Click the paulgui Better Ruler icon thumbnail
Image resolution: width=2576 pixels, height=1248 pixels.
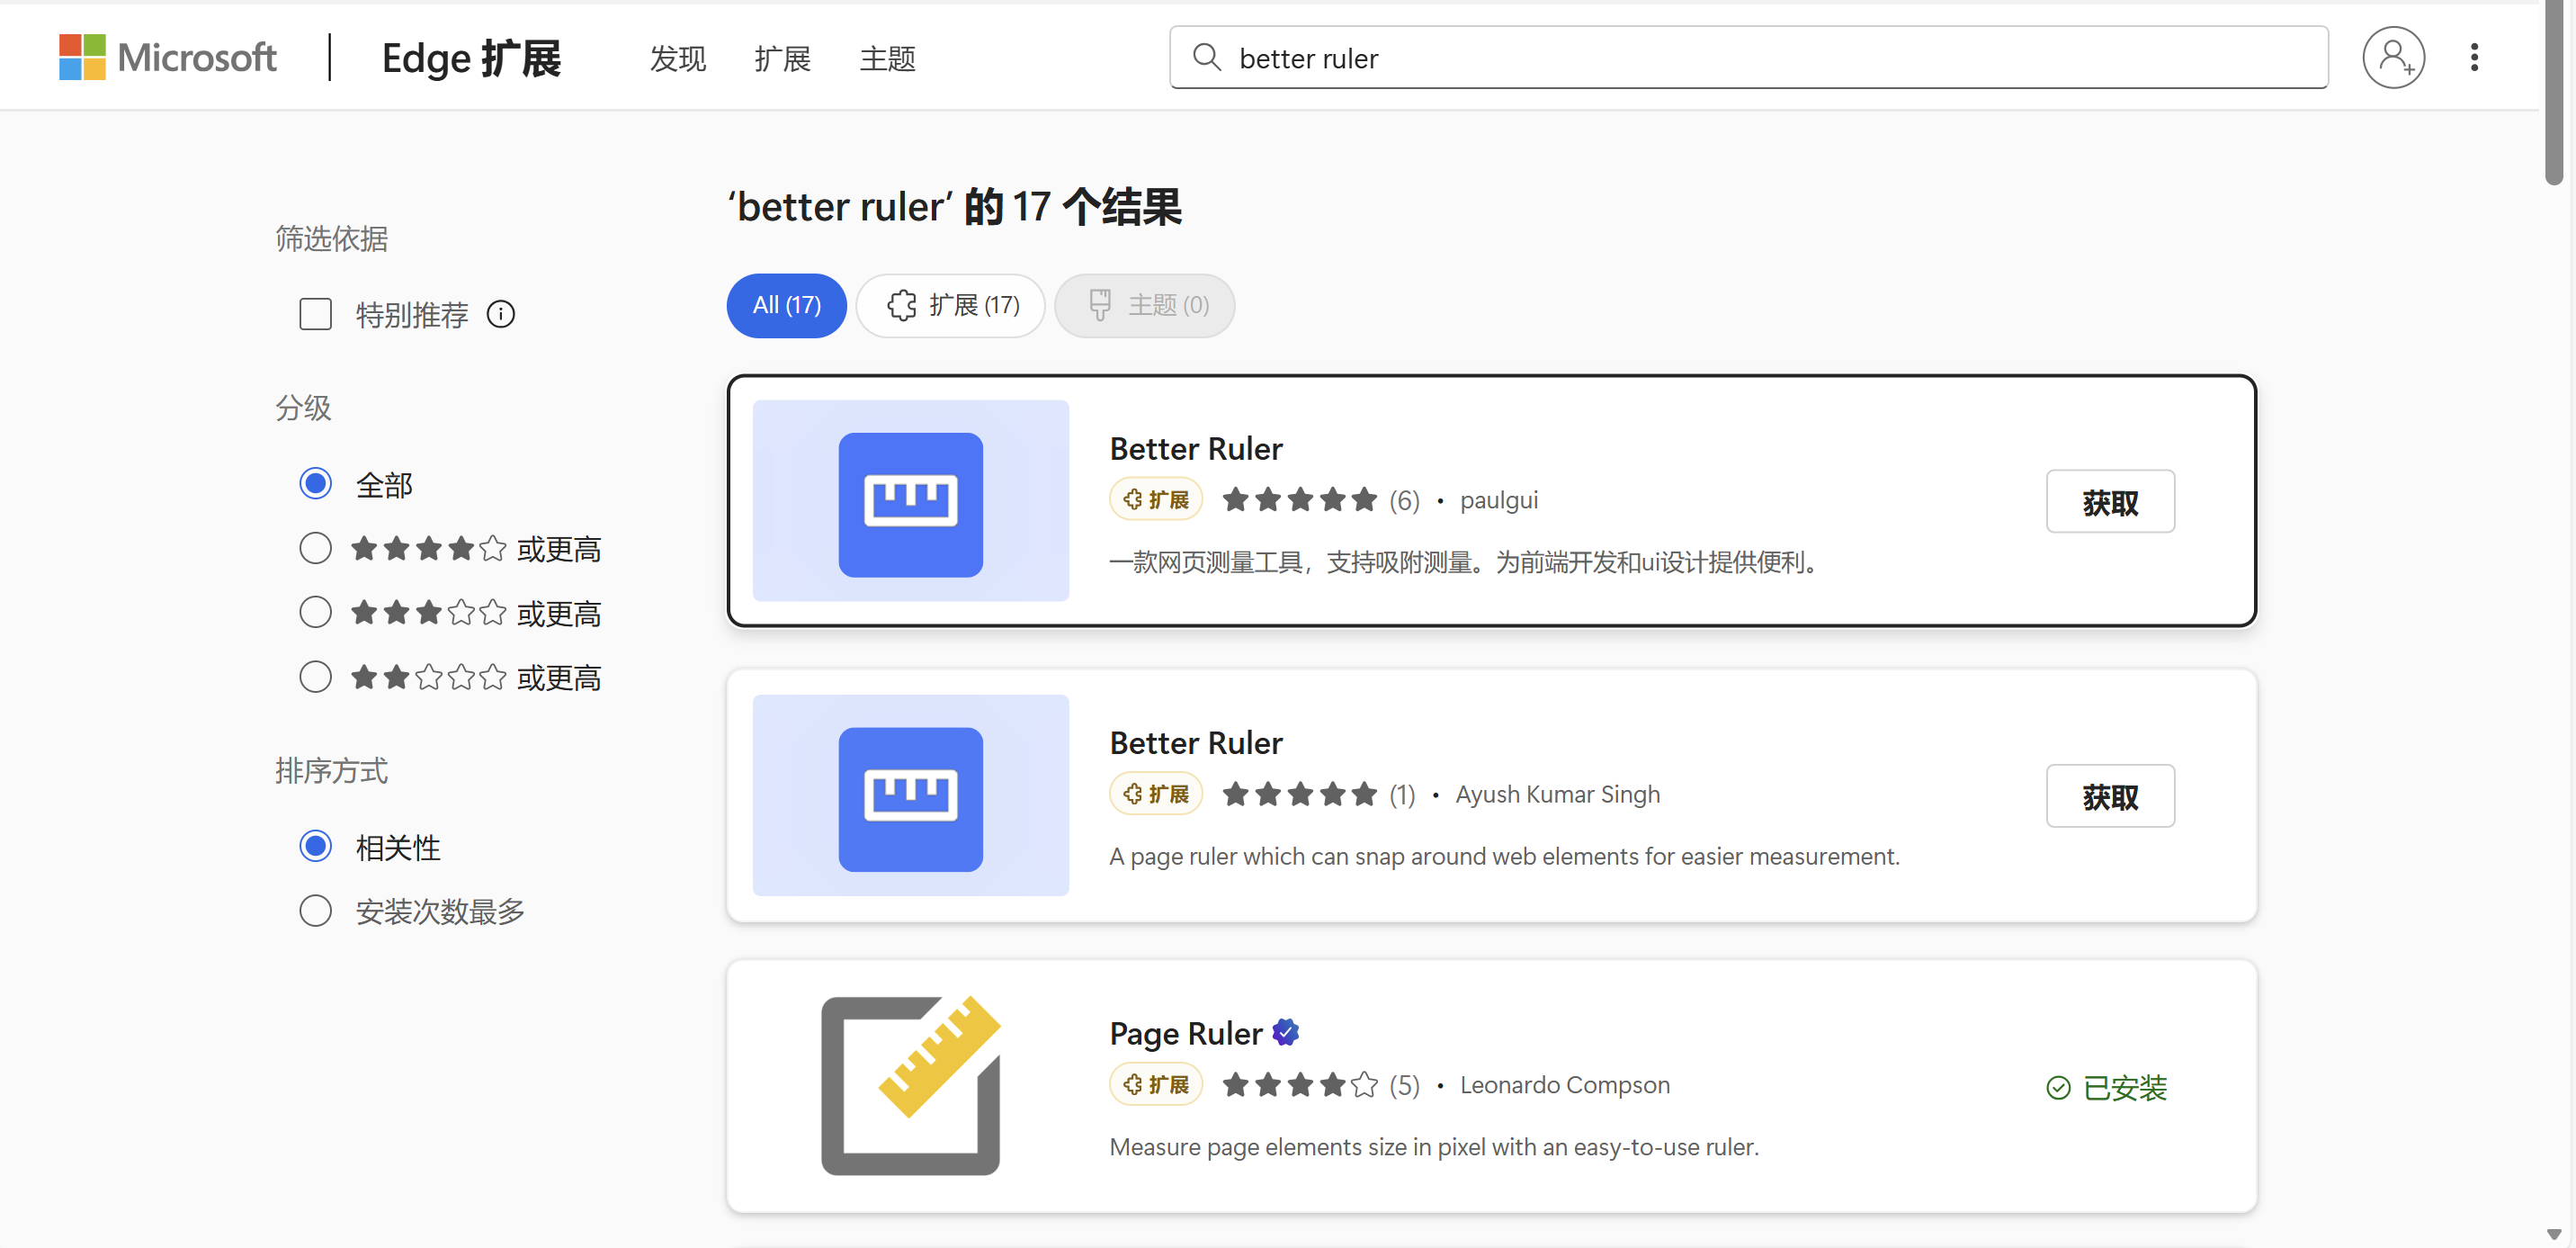click(x=910, y=500)
